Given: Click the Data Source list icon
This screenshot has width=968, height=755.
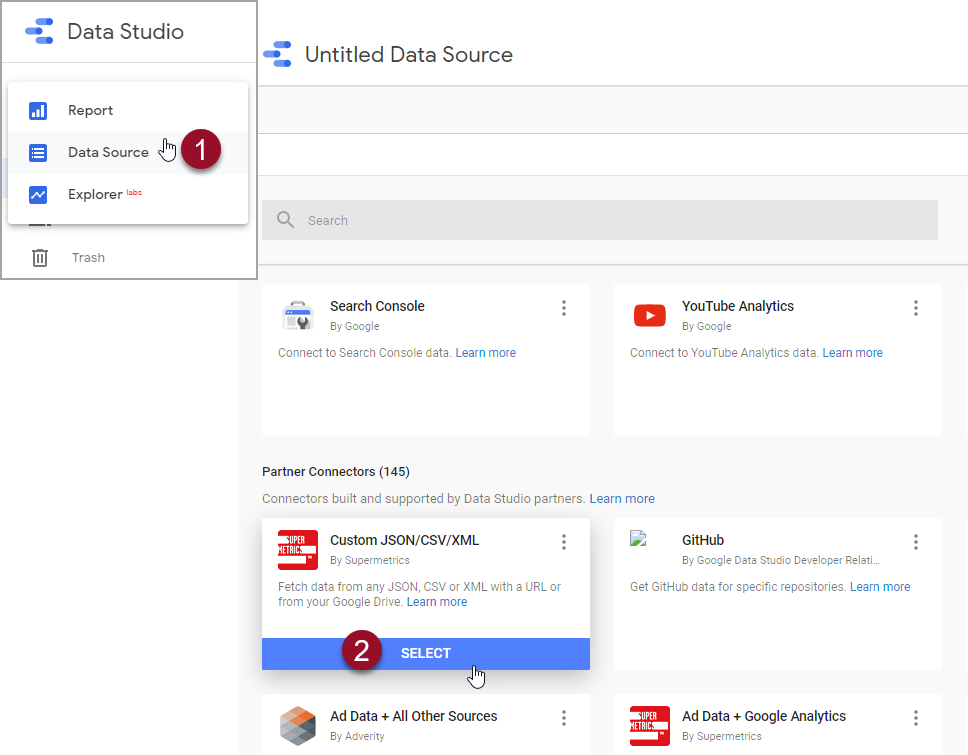Looking at the screenshot, I should [x=38, y=153].
